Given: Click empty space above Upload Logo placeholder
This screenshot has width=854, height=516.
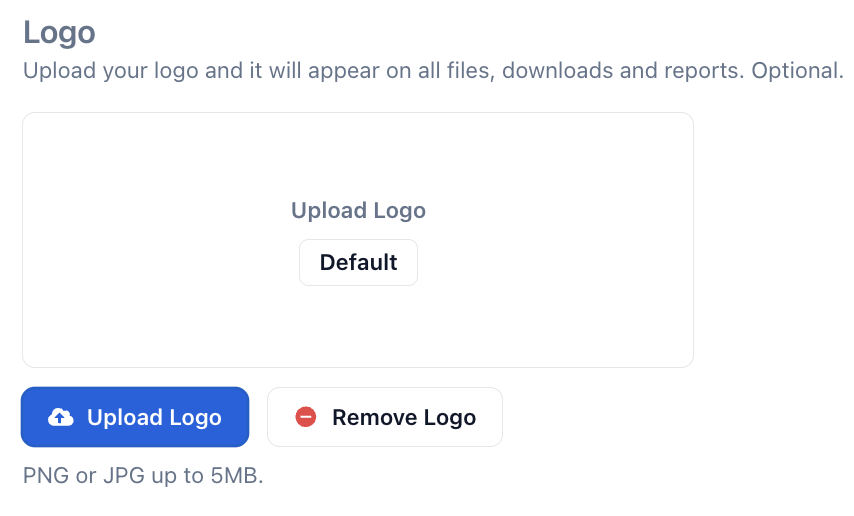Looking at the screenshot, I should (x=358, y=155).
